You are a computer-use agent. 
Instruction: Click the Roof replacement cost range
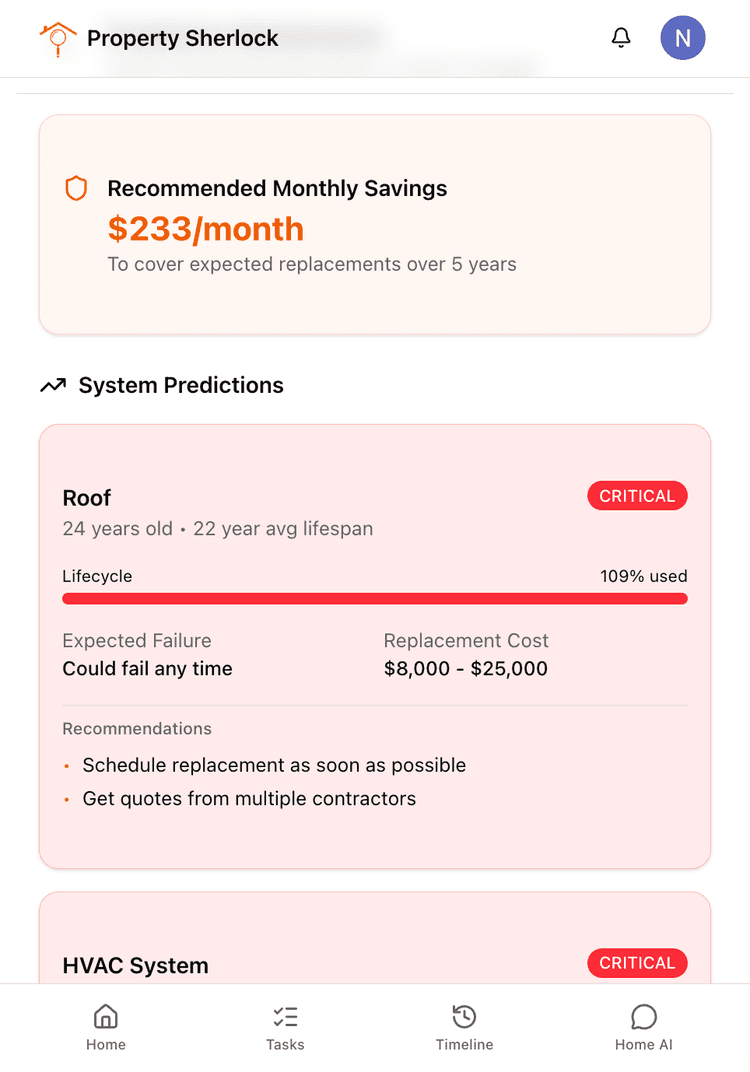(466, 669)
